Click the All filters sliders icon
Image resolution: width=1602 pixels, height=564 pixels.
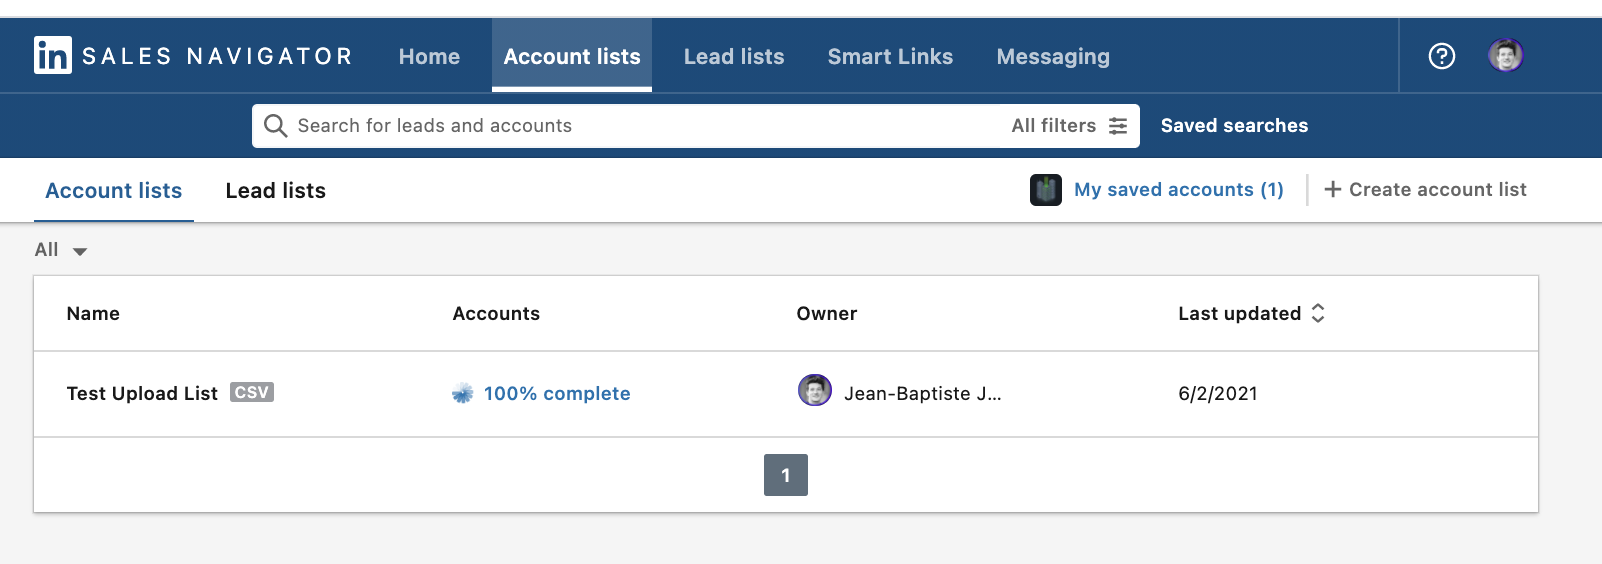(1118, 126)
